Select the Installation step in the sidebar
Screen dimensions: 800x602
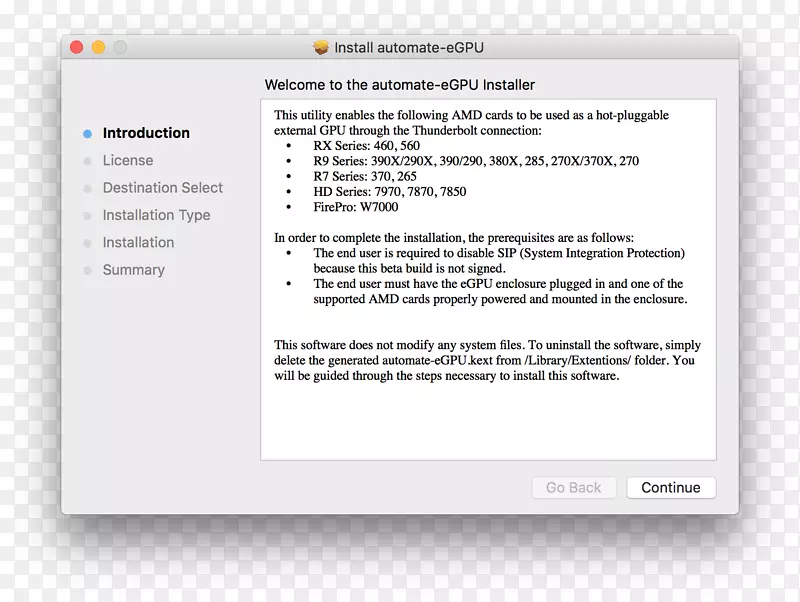(x=138, y=242)
